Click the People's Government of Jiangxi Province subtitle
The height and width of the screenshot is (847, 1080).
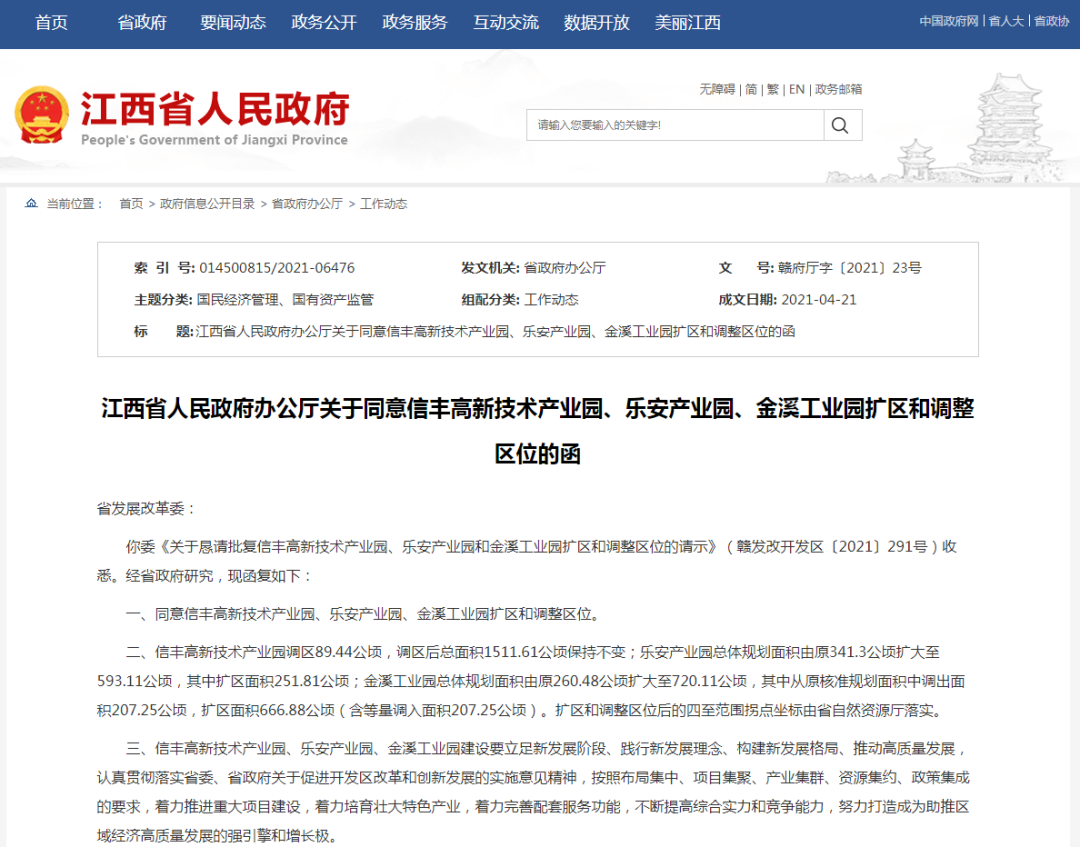coord(214,140)
